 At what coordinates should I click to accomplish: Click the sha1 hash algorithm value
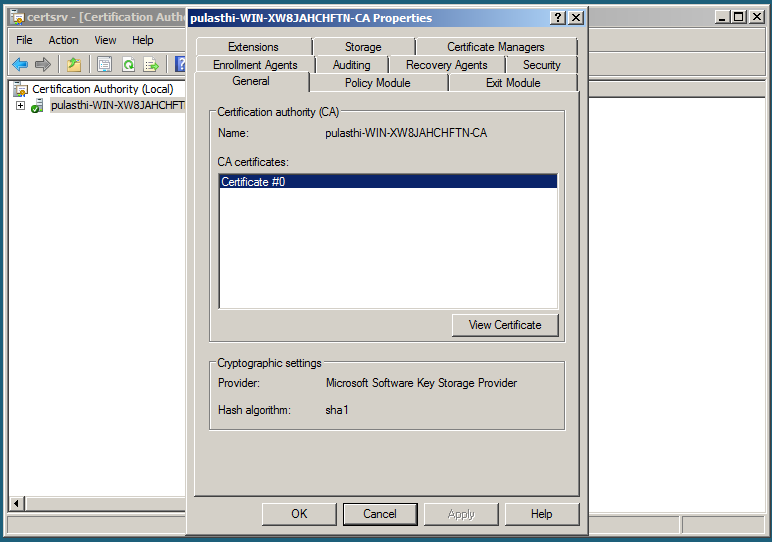[337, 410]
